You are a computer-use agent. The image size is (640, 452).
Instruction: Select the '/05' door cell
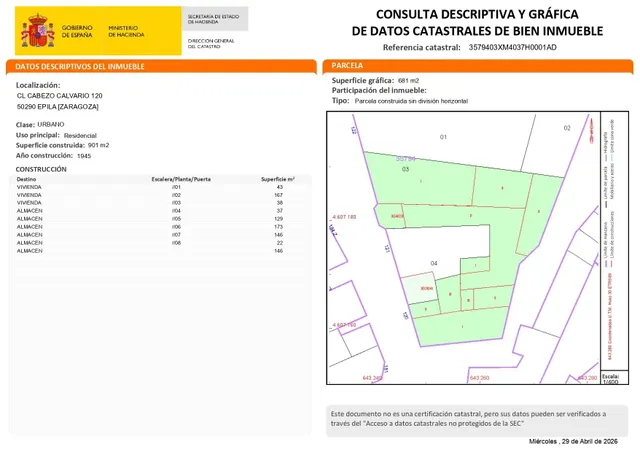[176, 219]
